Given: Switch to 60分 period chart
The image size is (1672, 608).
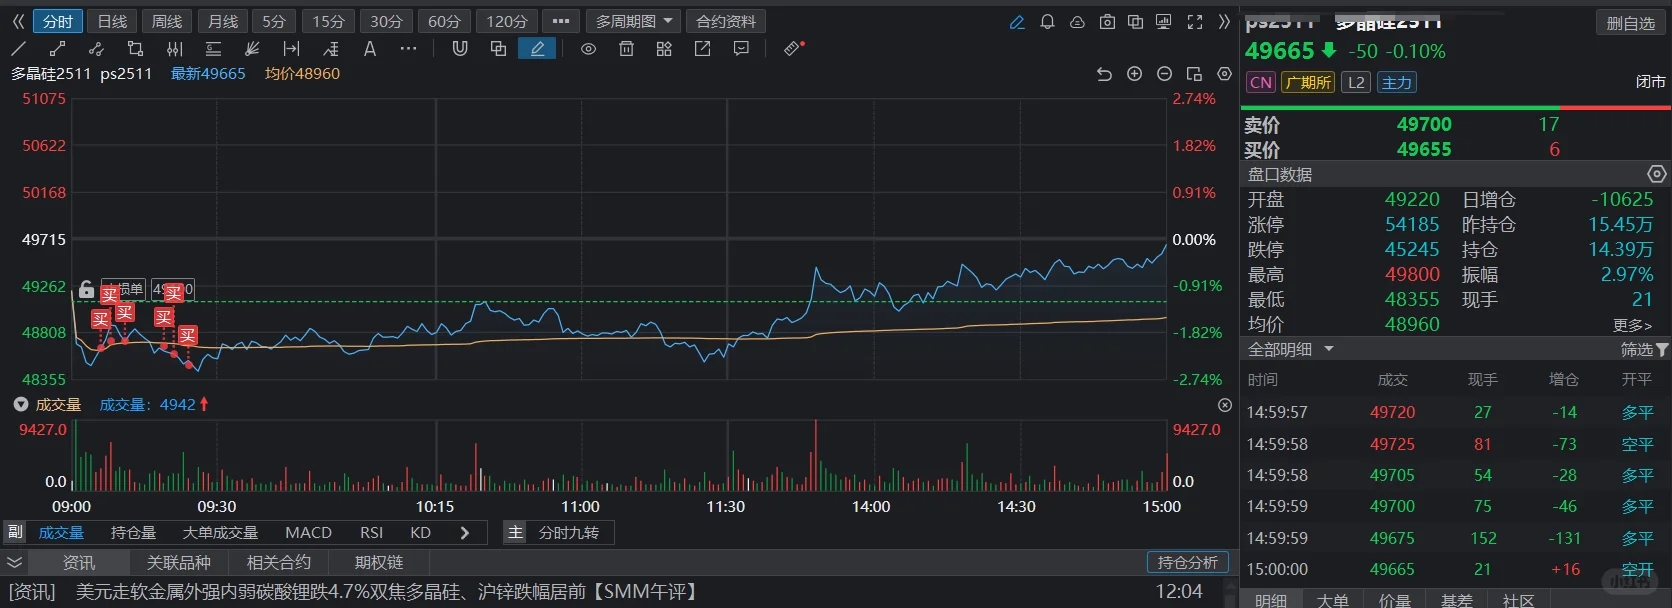Looking at the screenshot, I should coord(444,21).
